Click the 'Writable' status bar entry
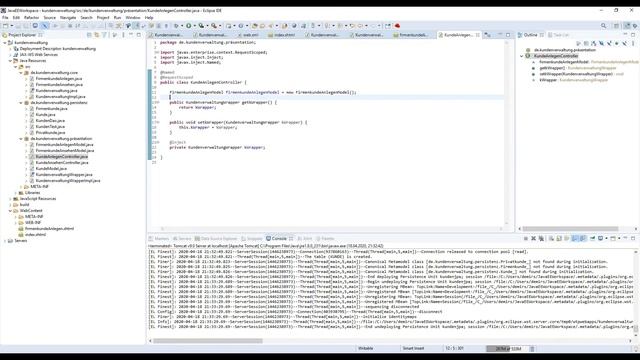This screenshot has height=360, width=640. (365, 349)
